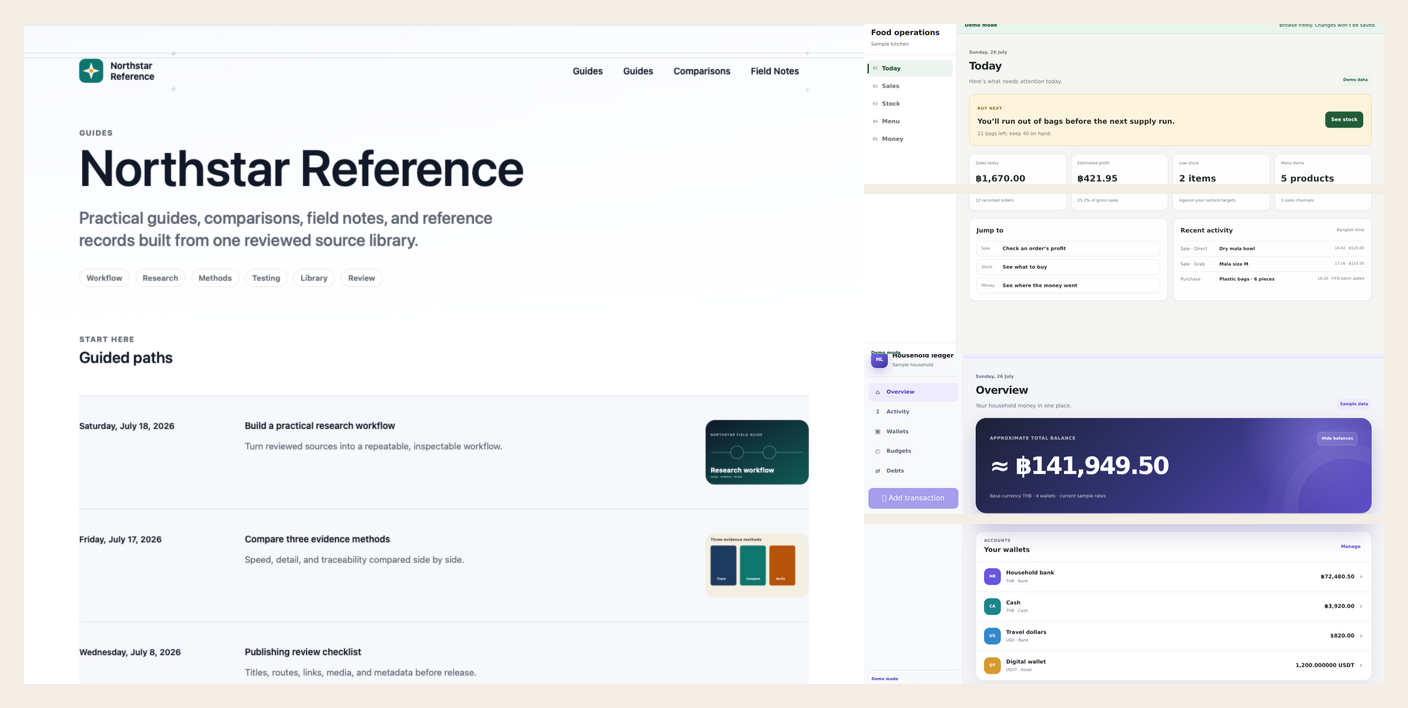Click the Library tag chip
The image size is (1408, 708).
click(314, 278)
